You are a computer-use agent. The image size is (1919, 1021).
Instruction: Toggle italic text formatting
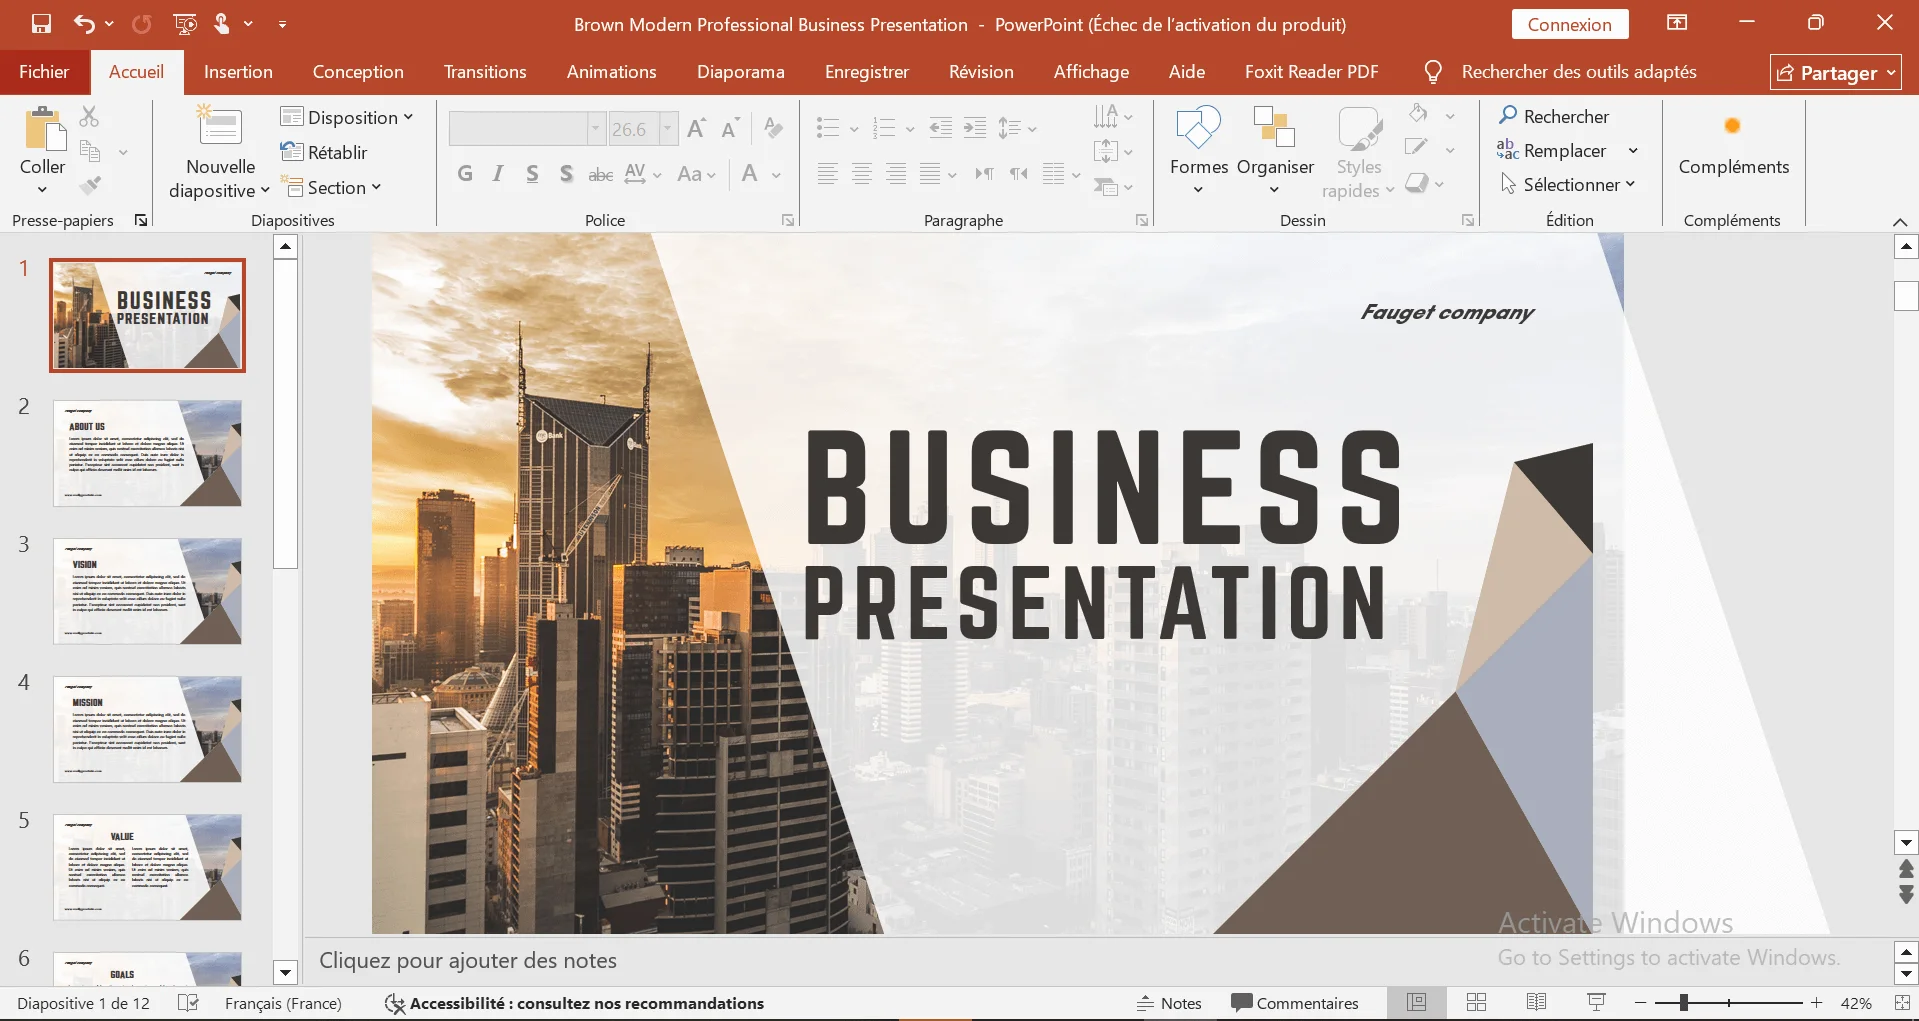(498, 174)
